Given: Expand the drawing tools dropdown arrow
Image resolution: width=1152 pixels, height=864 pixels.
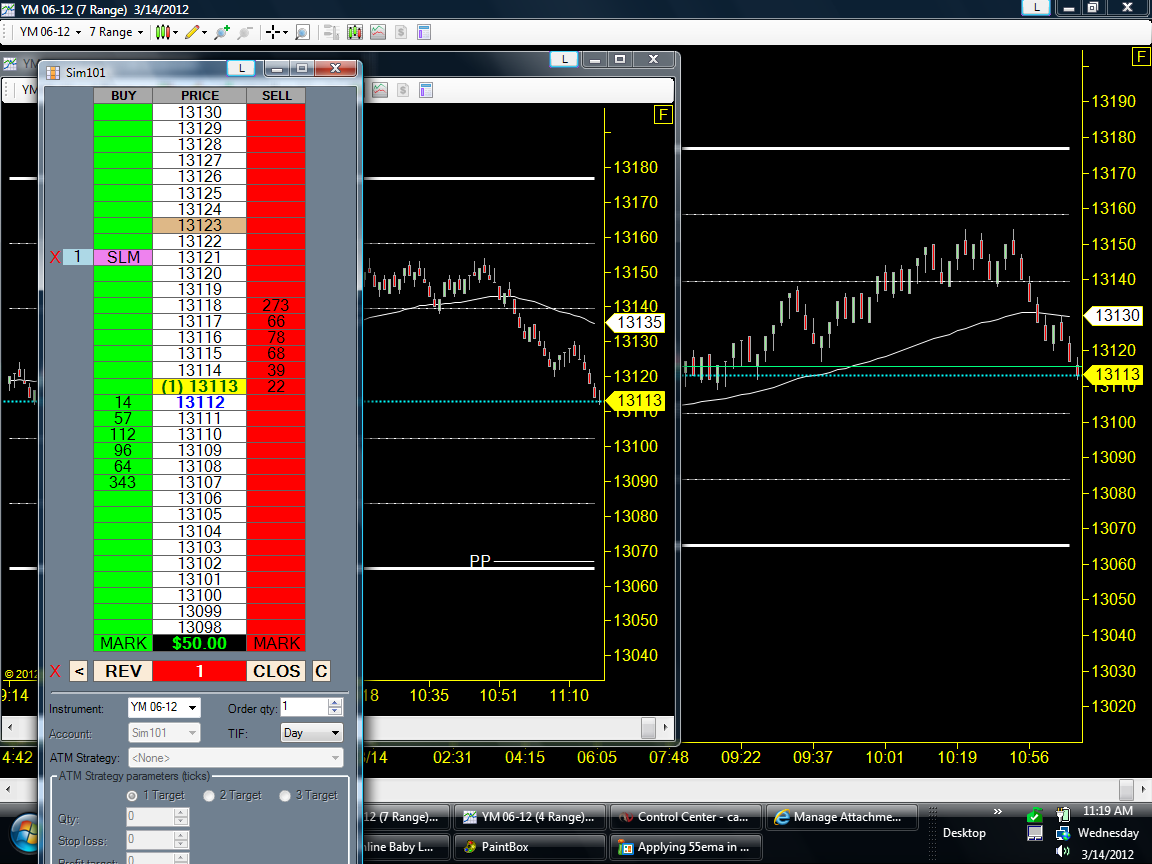Looking at the screenshot, I should [204, 32].
